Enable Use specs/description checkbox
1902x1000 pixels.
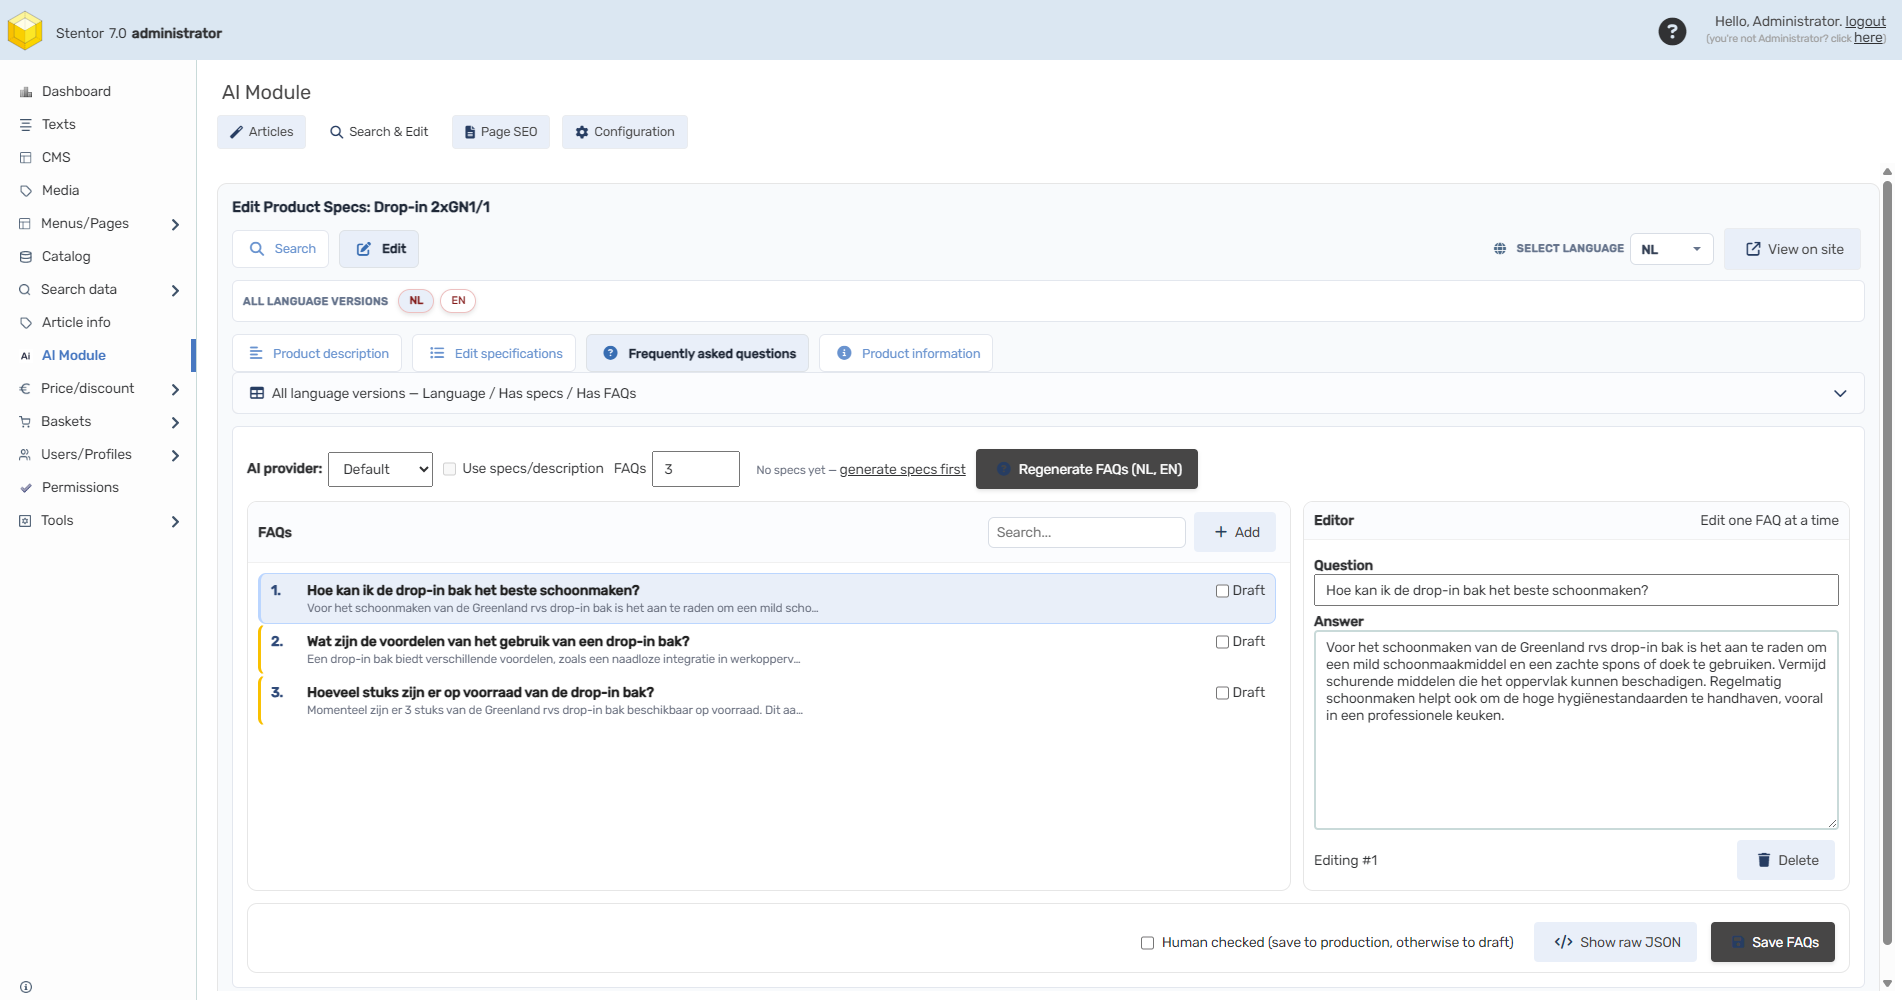click(x=450, y=469)
